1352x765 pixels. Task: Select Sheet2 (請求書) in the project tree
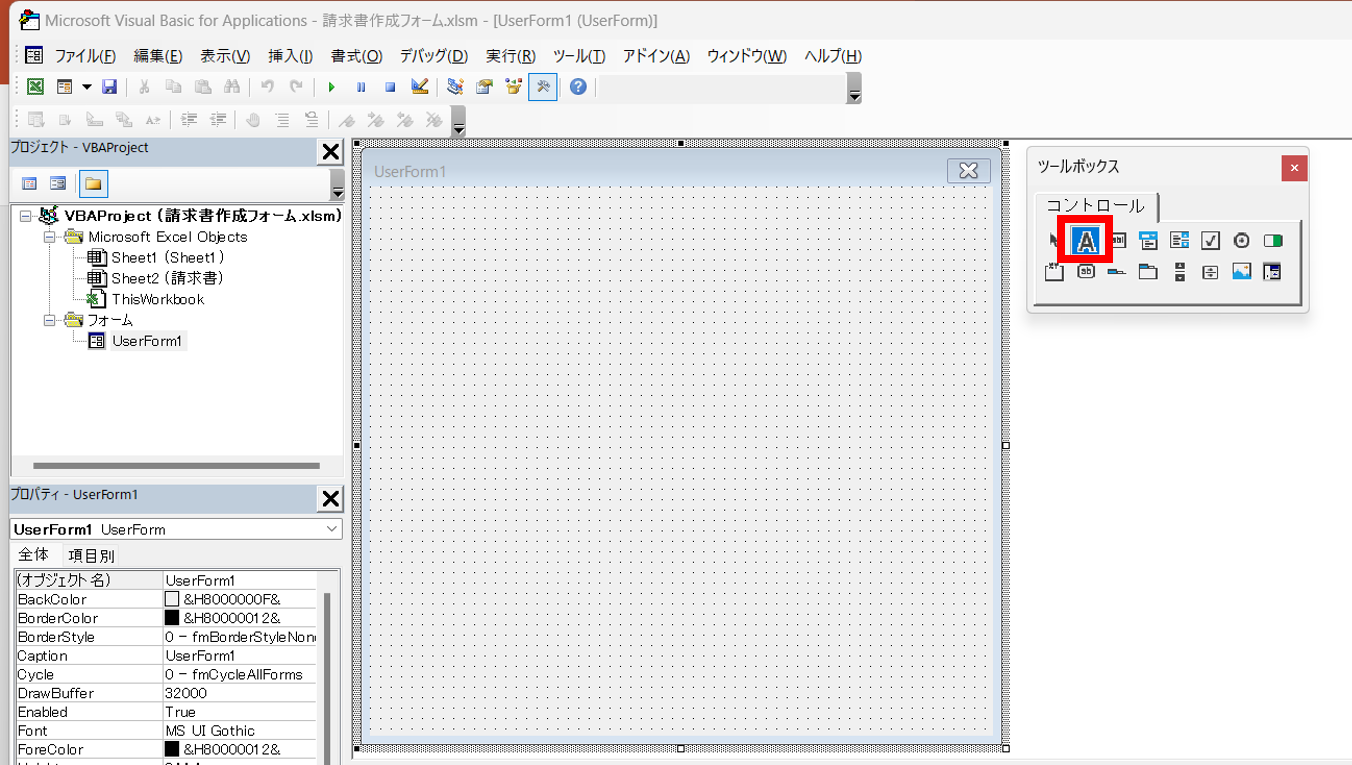[166, 278]
